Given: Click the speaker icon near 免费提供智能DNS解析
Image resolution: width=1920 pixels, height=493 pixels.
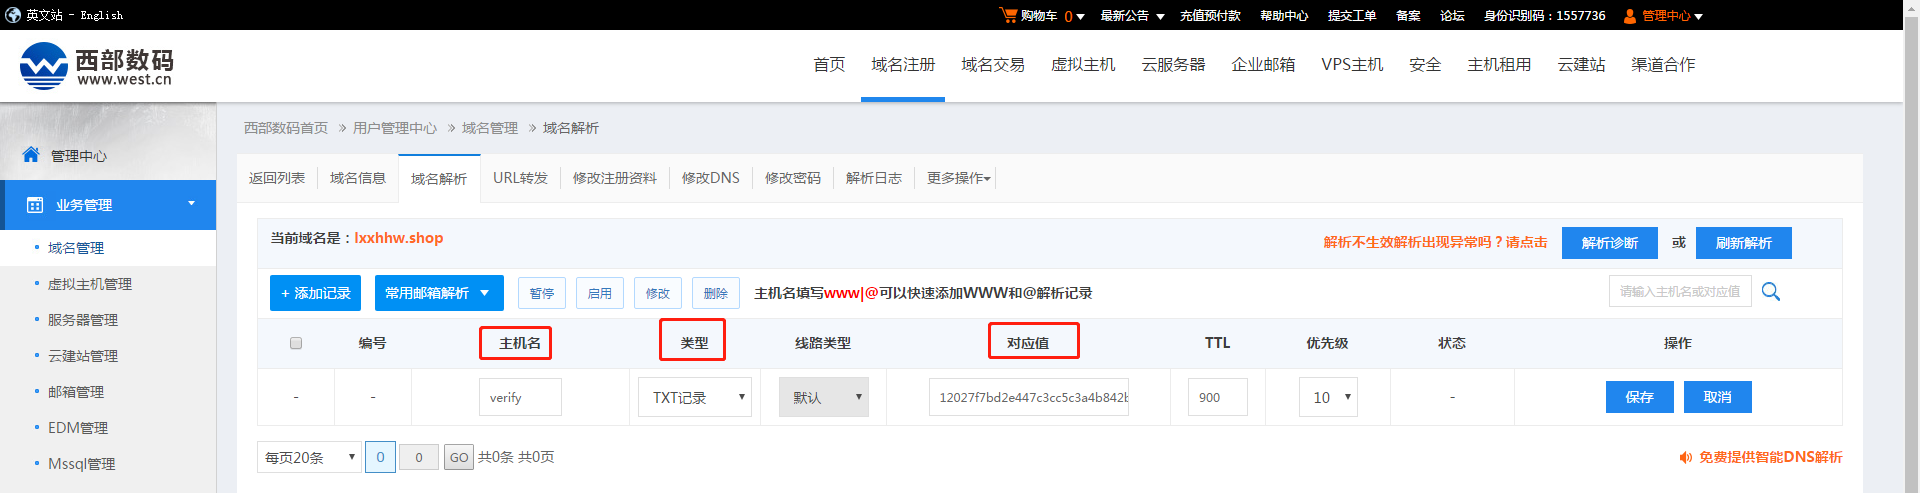Looking at the screenshot, I should coord(1685,457).
